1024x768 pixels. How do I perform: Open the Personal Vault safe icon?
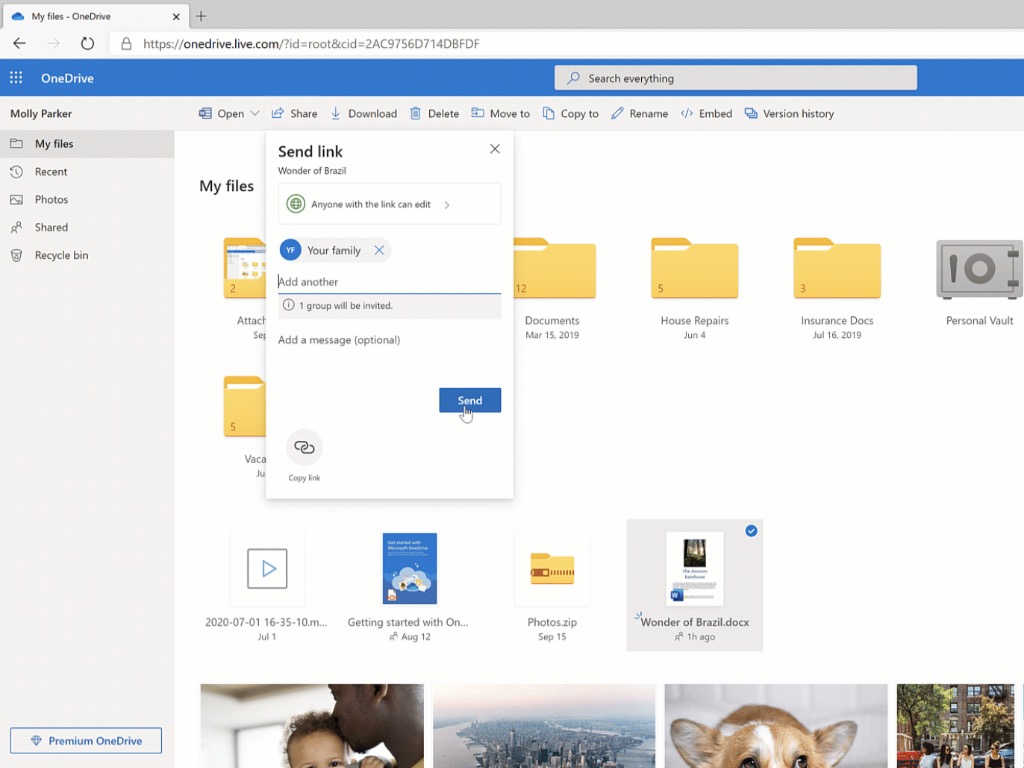(x=979, y=269)
